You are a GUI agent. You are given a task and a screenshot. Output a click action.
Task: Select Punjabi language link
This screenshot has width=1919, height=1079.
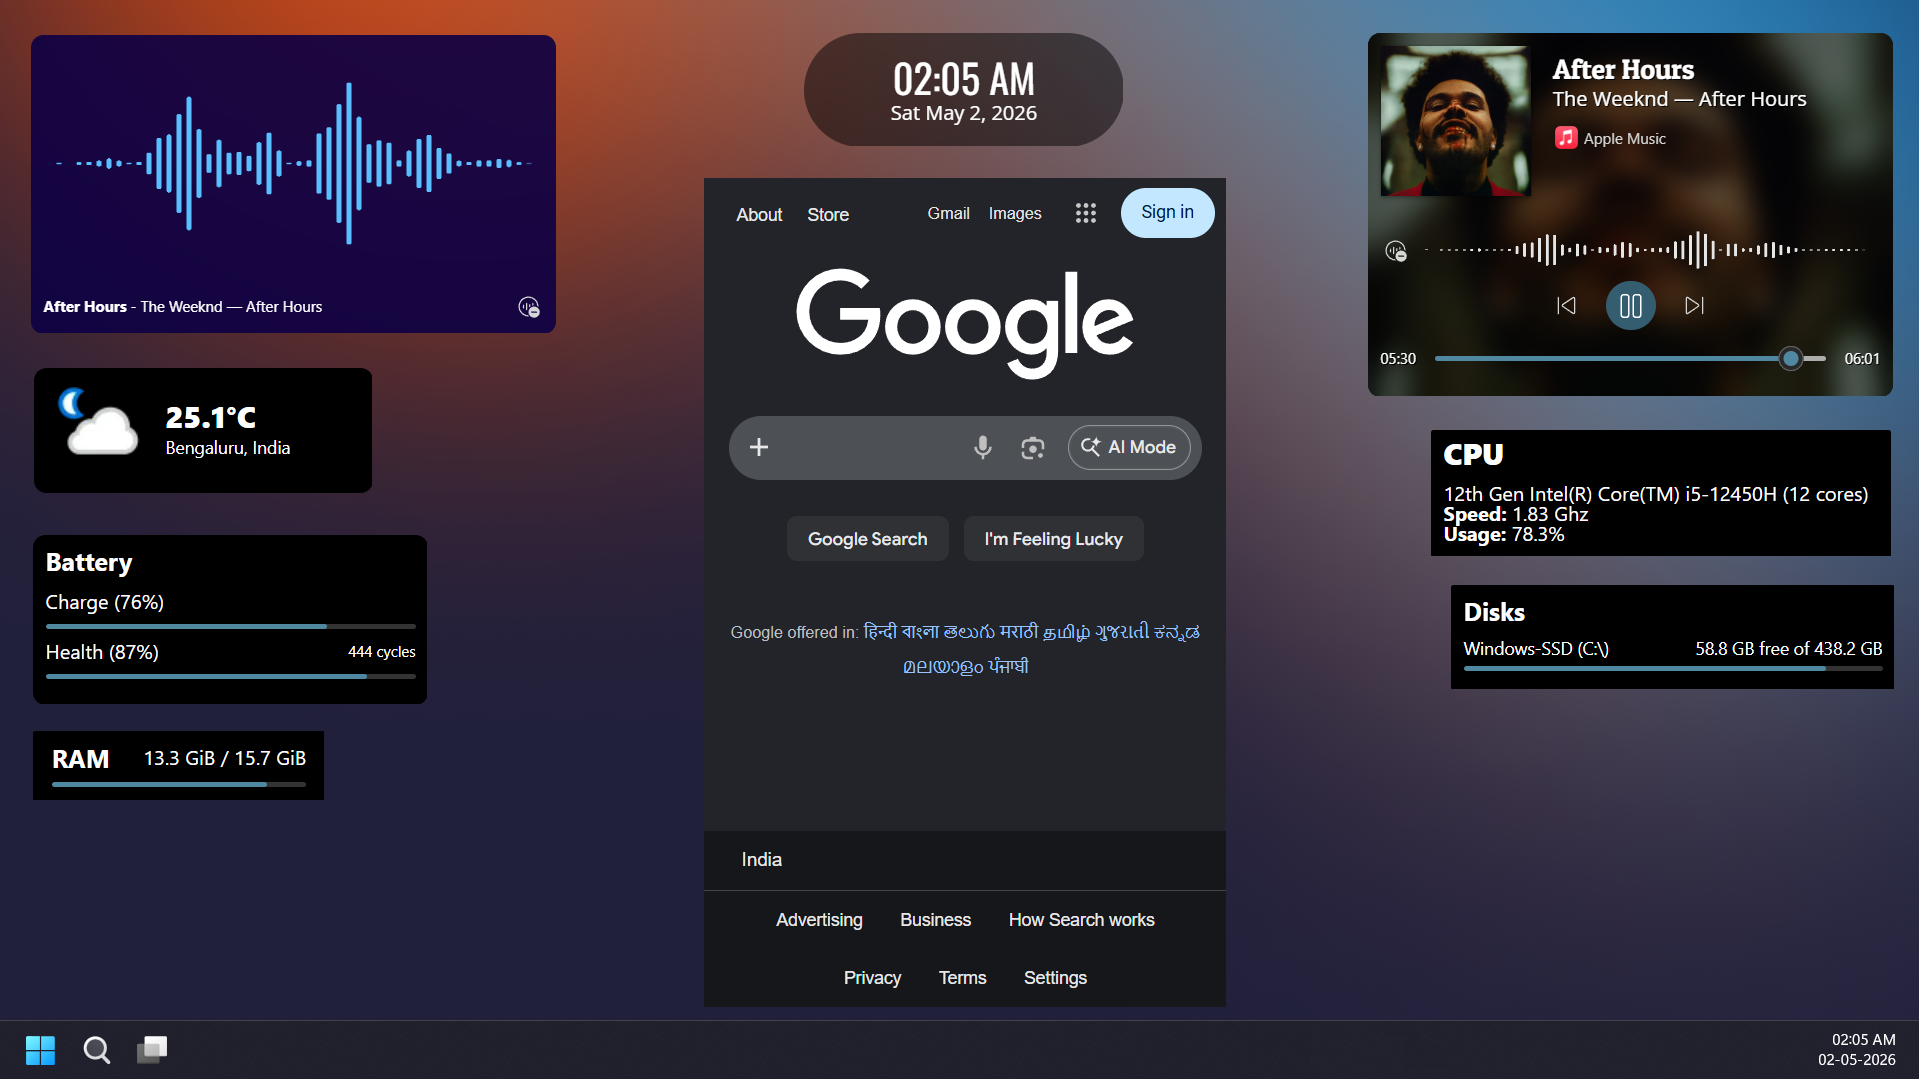click(1008, 666)
